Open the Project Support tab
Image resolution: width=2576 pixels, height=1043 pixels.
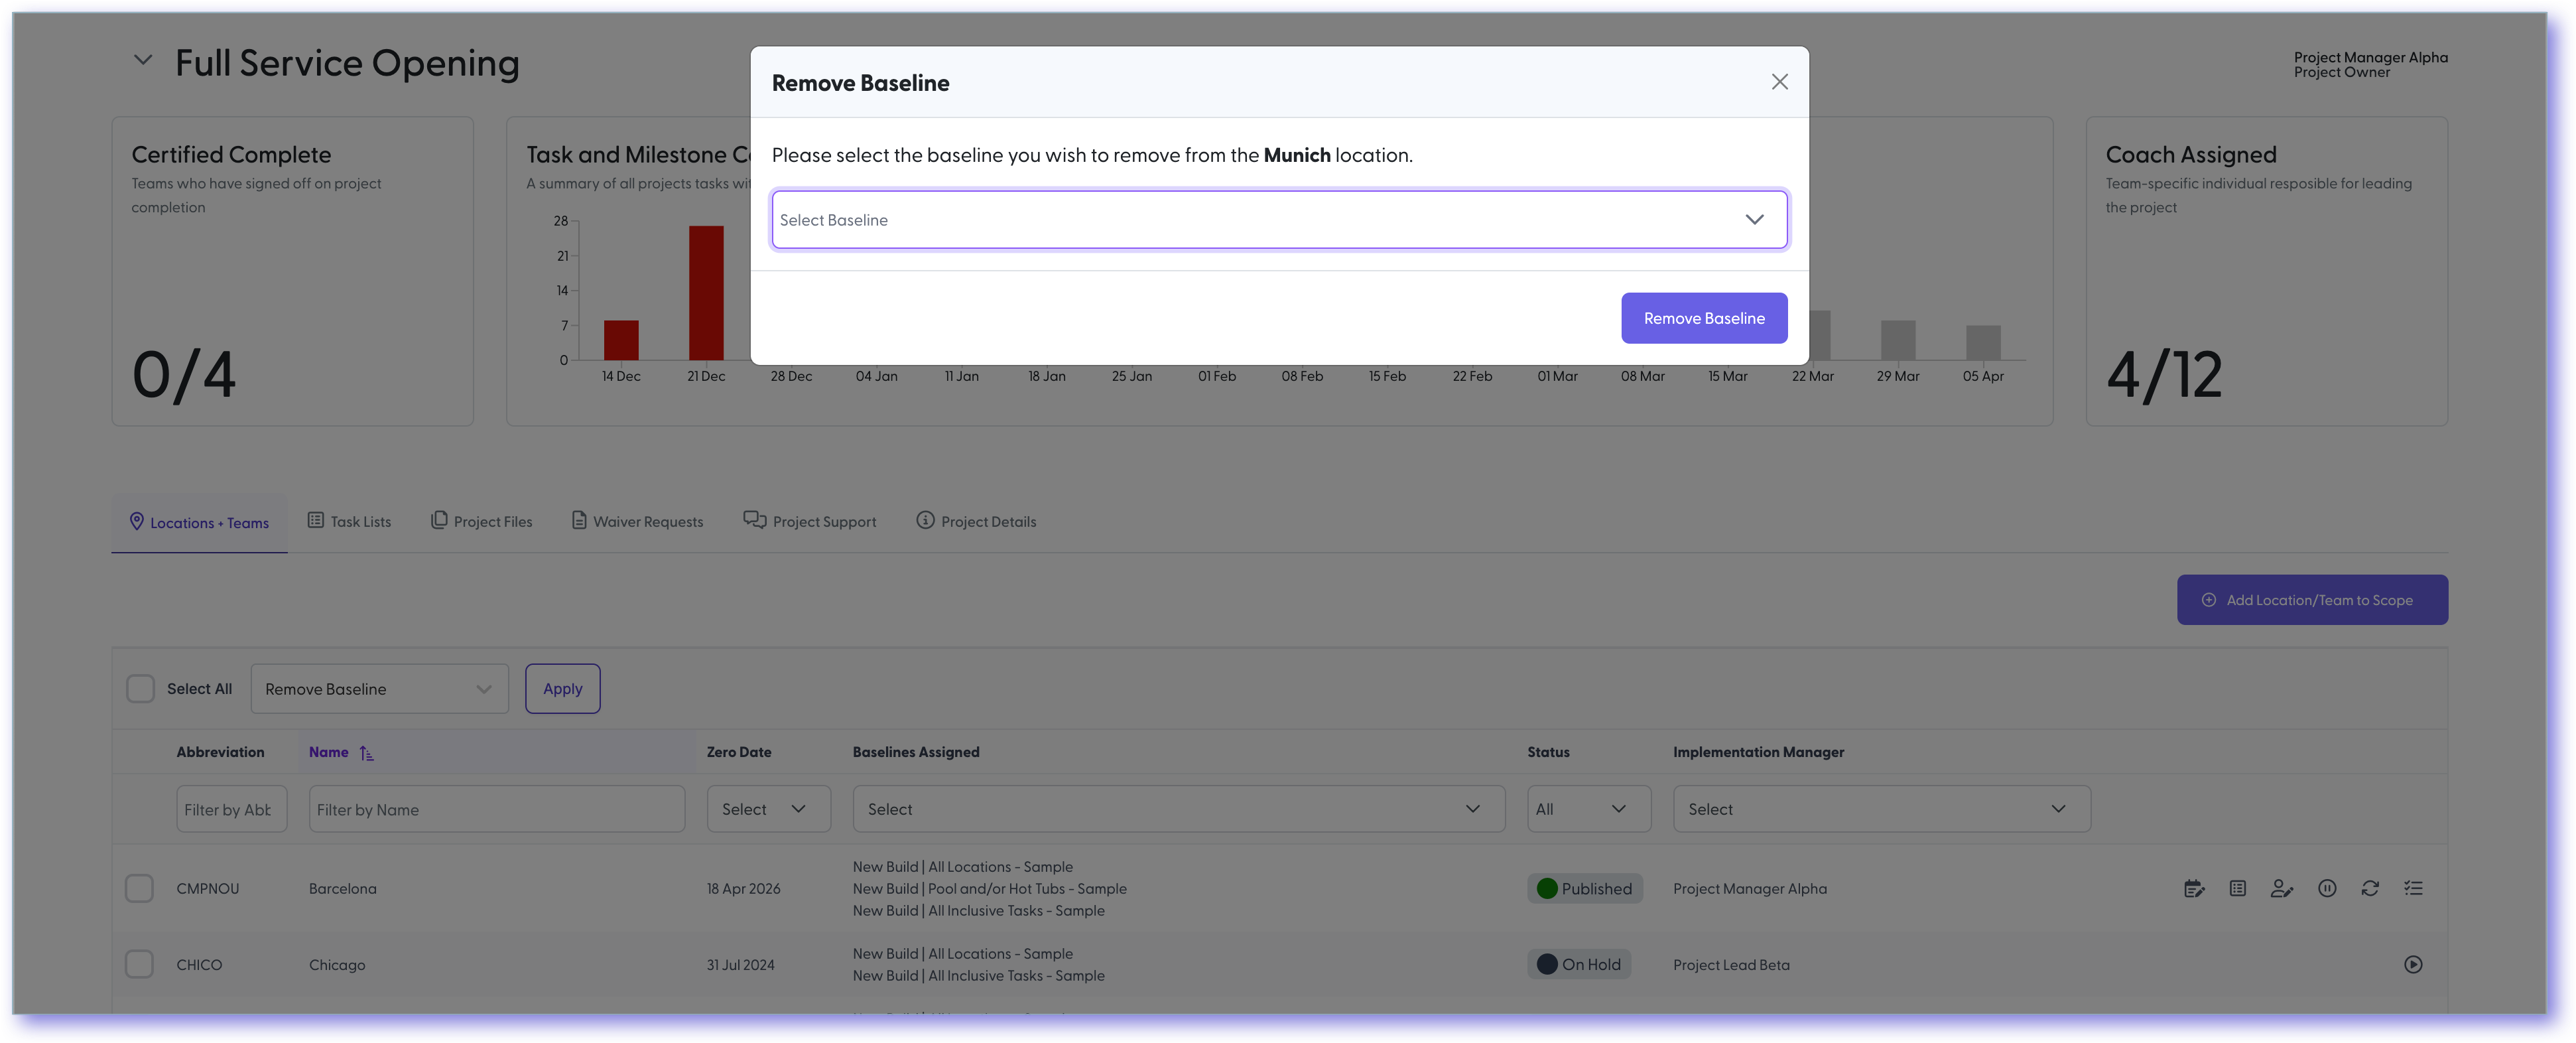809,521
